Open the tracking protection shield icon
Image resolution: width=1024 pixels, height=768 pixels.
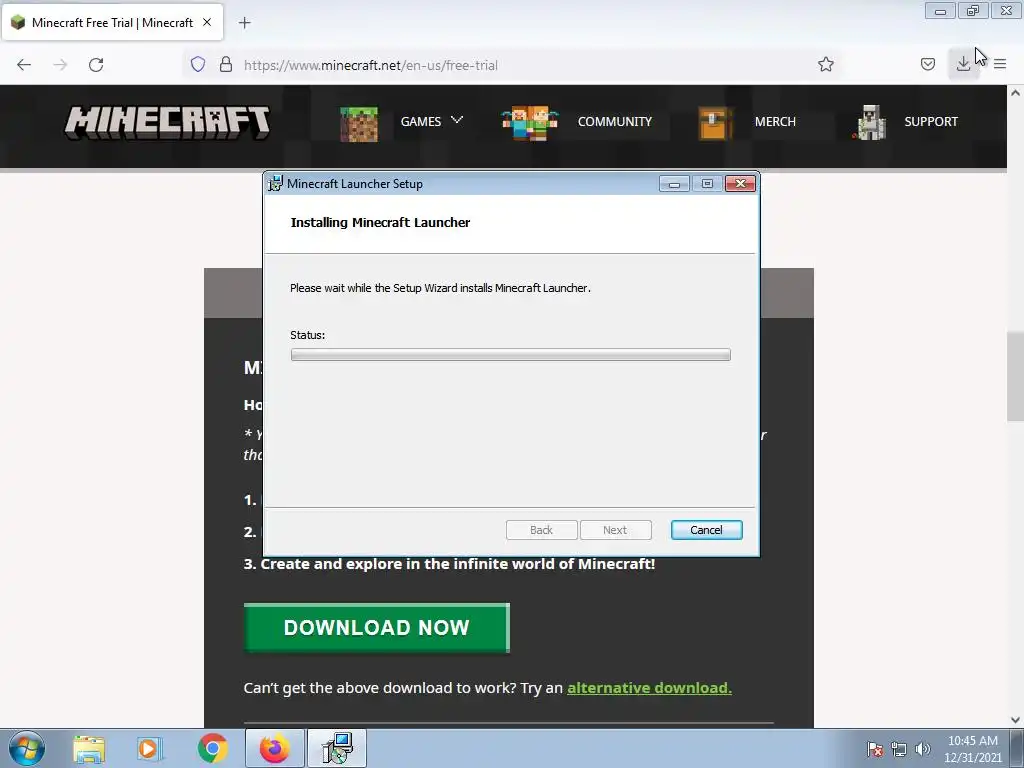tap(198, 65)
